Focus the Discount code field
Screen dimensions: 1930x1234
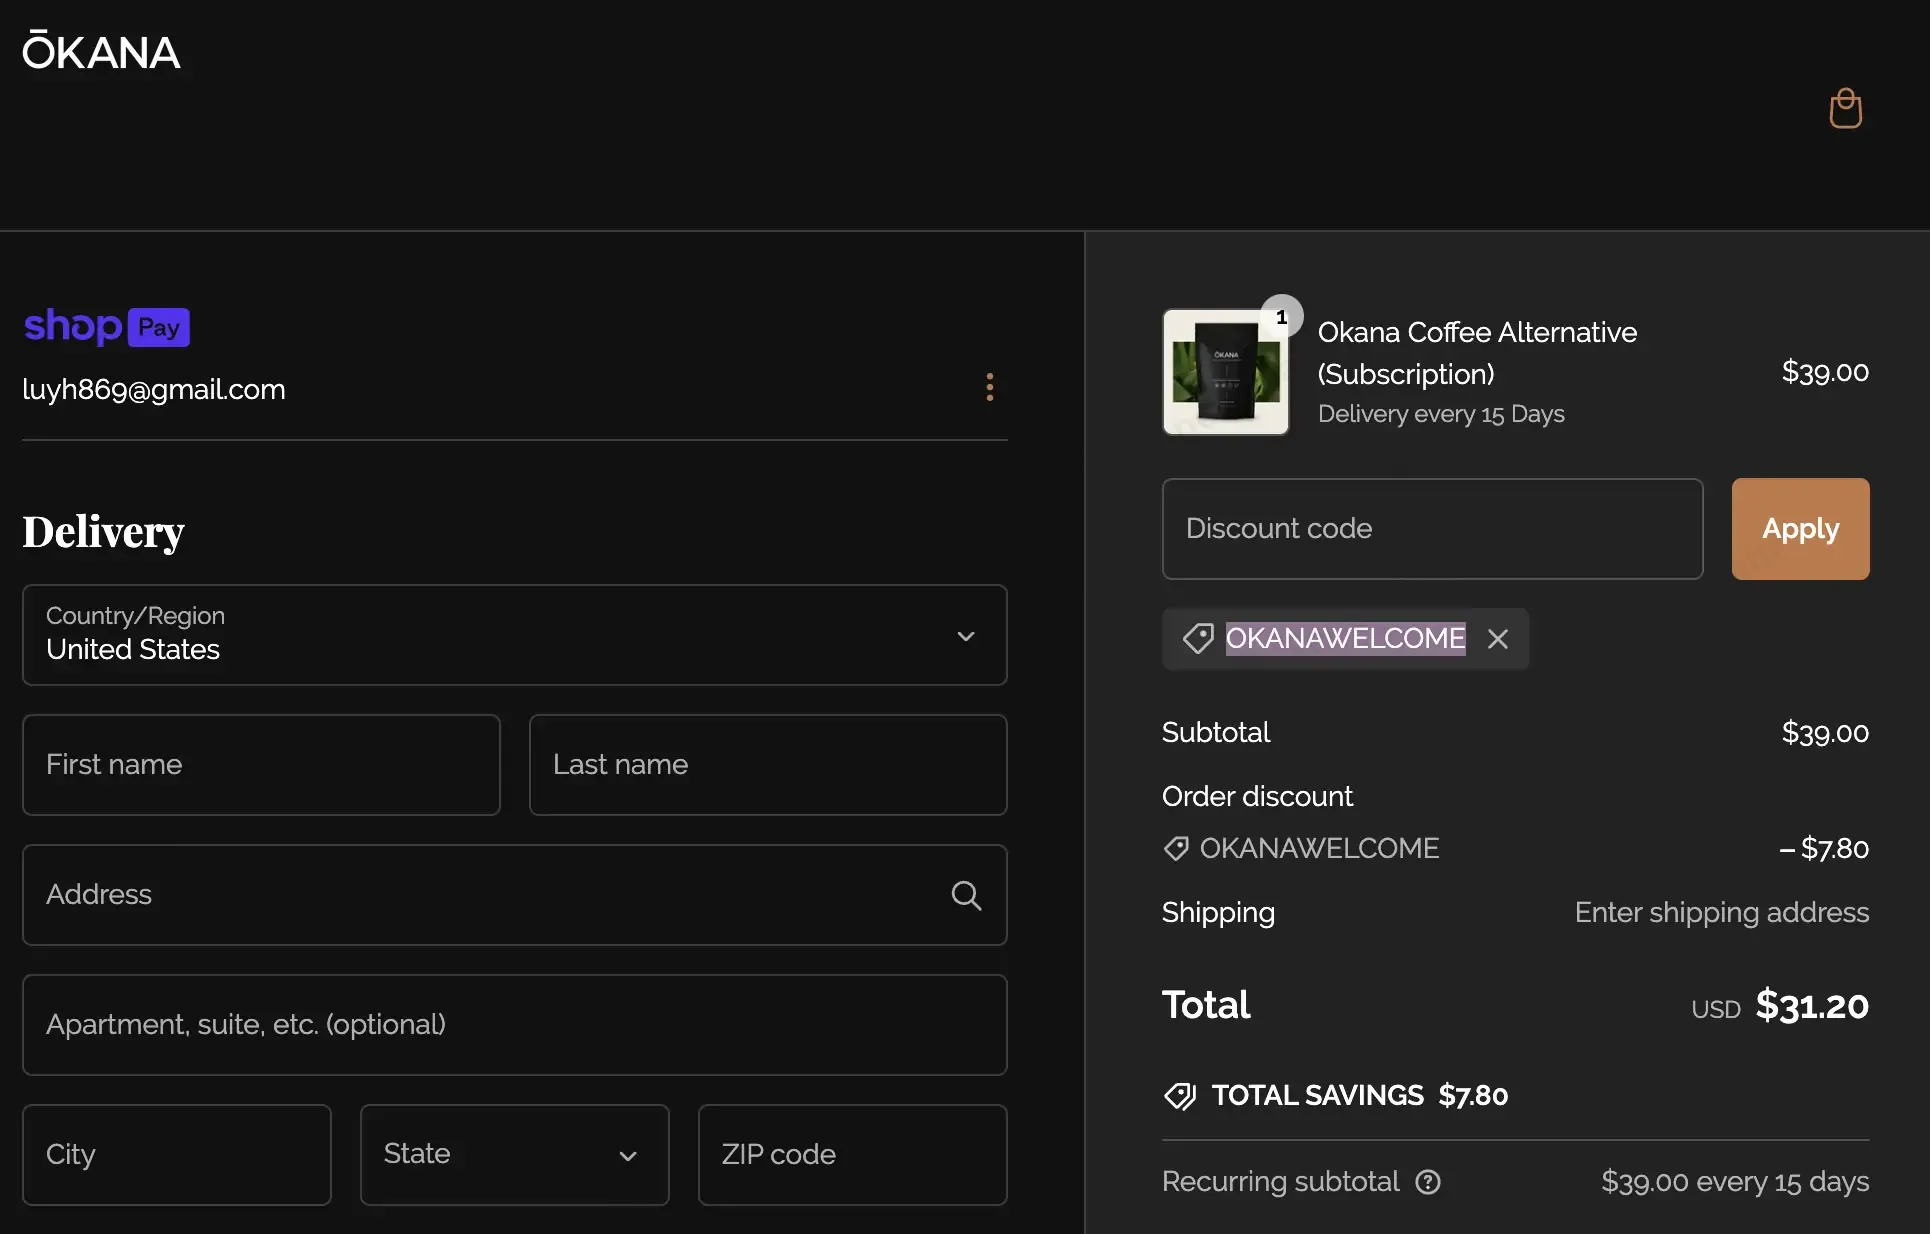(1431, 529)
